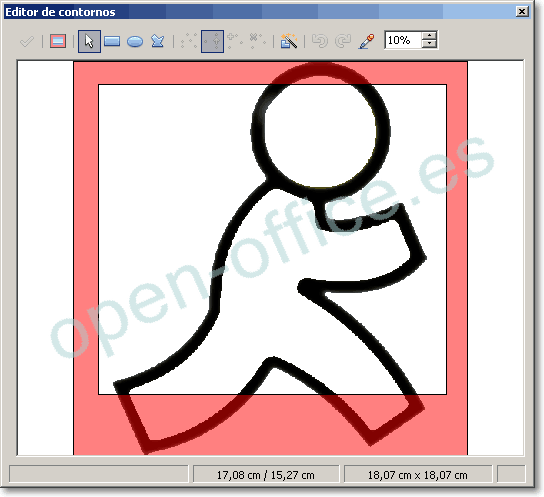Click the position readout 17,08 cm / 15,27 cm
This screenshot has width=544, height=497.
(x=266, y=475)
